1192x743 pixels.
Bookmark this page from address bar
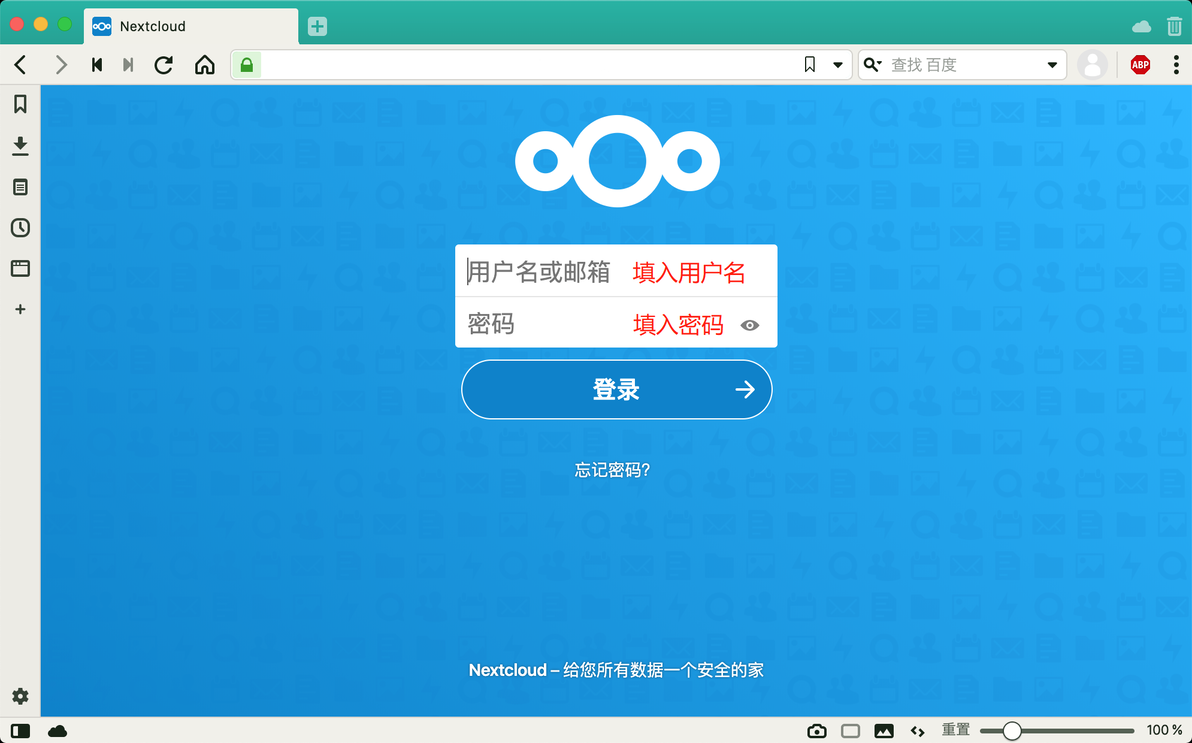click(x=810, y=65)
